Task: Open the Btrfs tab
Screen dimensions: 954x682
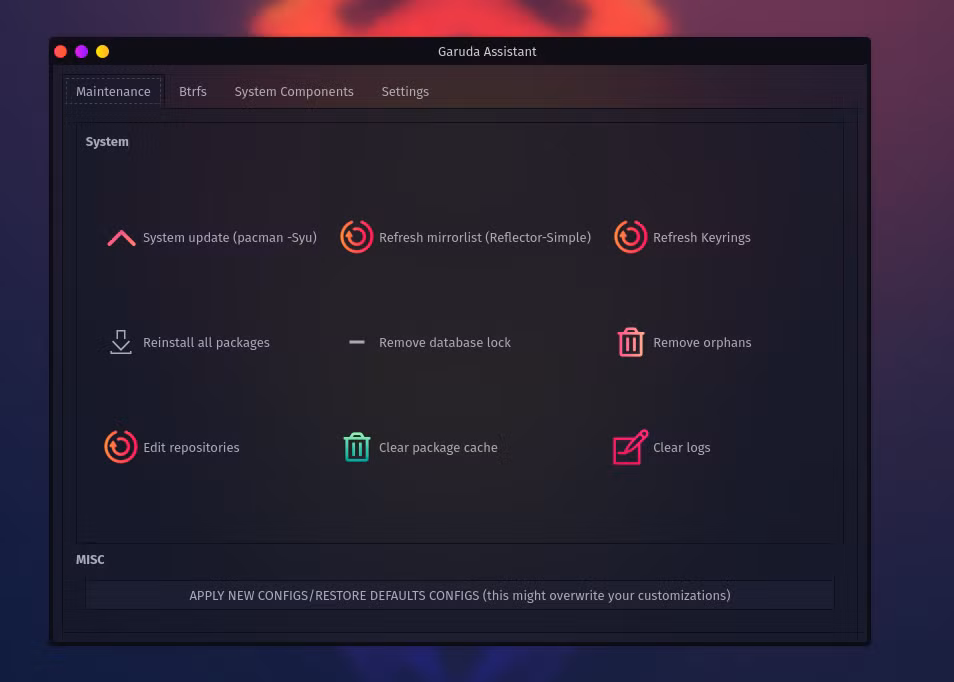Action: point(193,91)
